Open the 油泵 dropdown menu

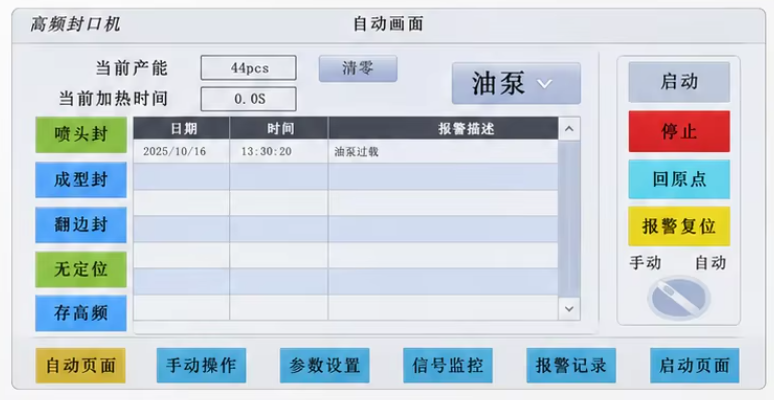(516, 83)
